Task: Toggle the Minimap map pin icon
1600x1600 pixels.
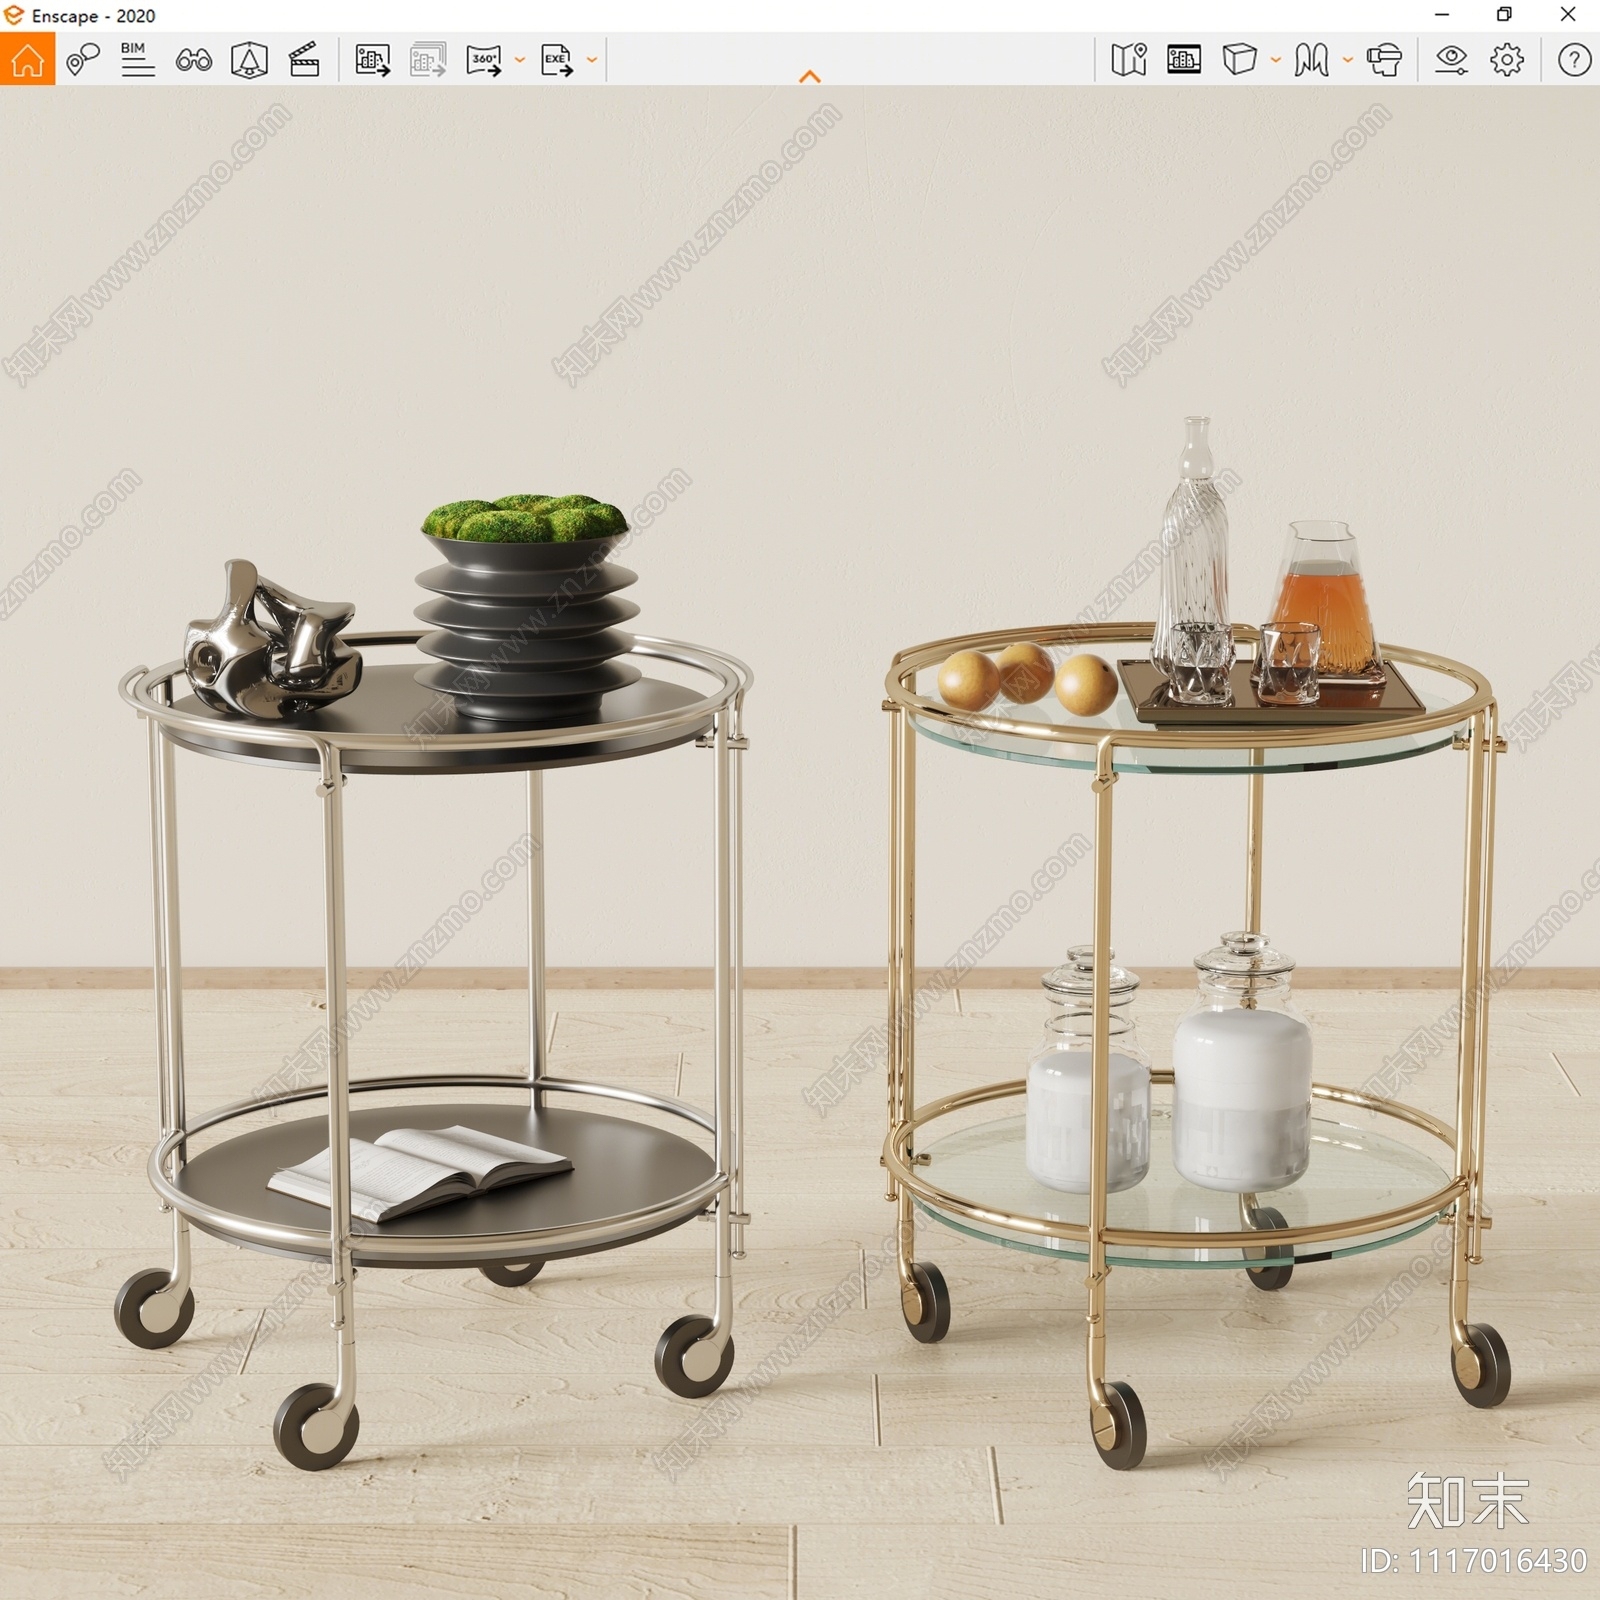Action: click(1129, 60)
